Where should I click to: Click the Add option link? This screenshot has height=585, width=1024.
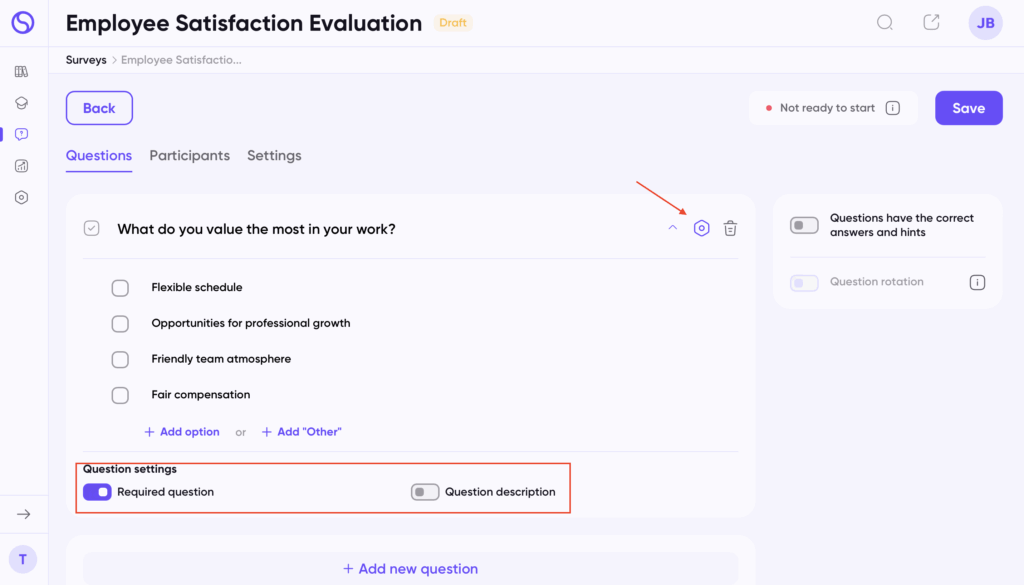tap(182, 432)
